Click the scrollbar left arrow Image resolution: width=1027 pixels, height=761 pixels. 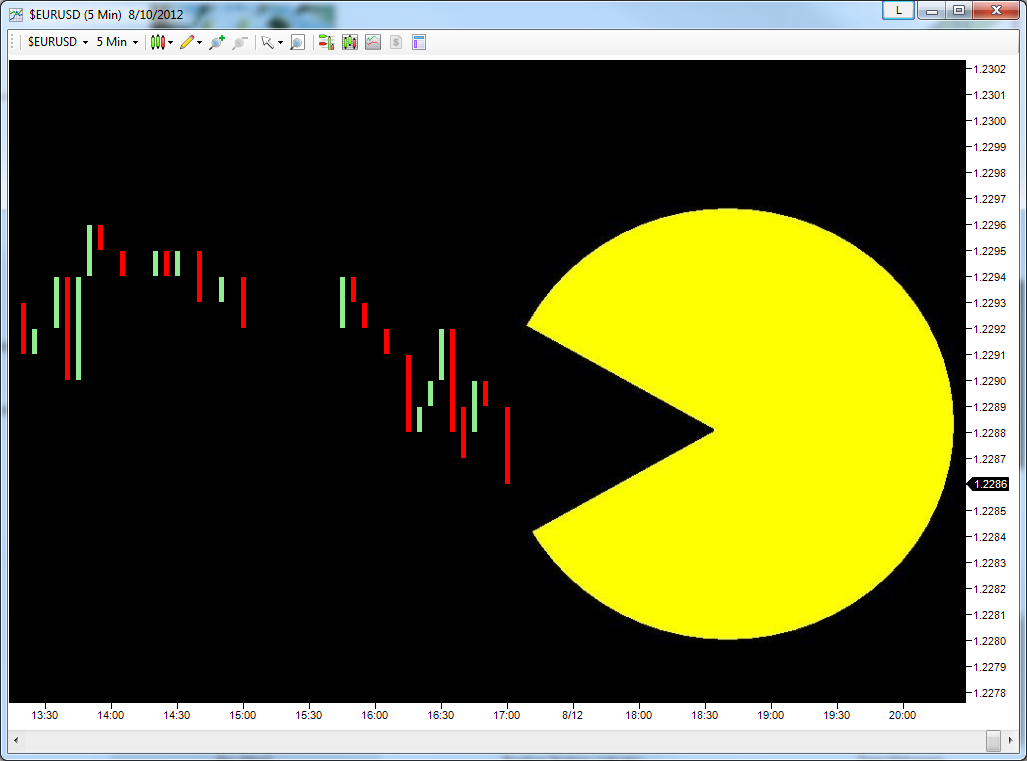(16, 740)
